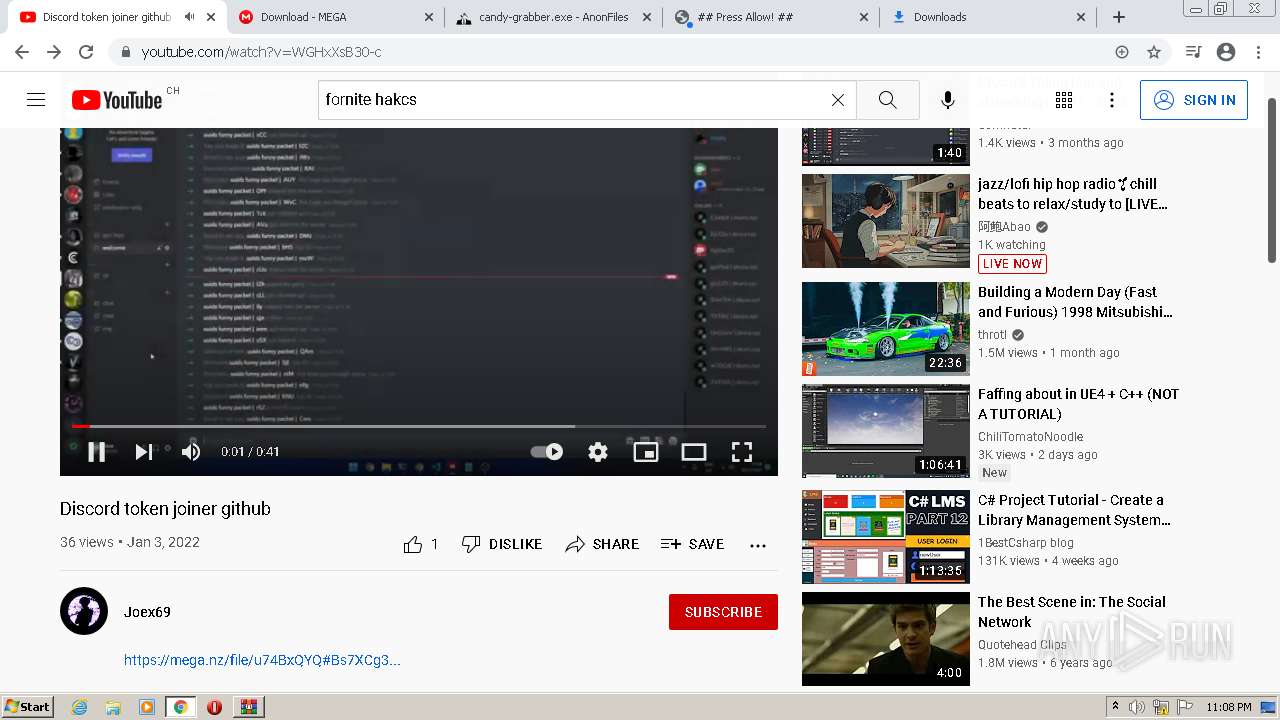Open C# Project Tutorial video title
Screen dimensions: 1280x720
(x=1074, y=510)
